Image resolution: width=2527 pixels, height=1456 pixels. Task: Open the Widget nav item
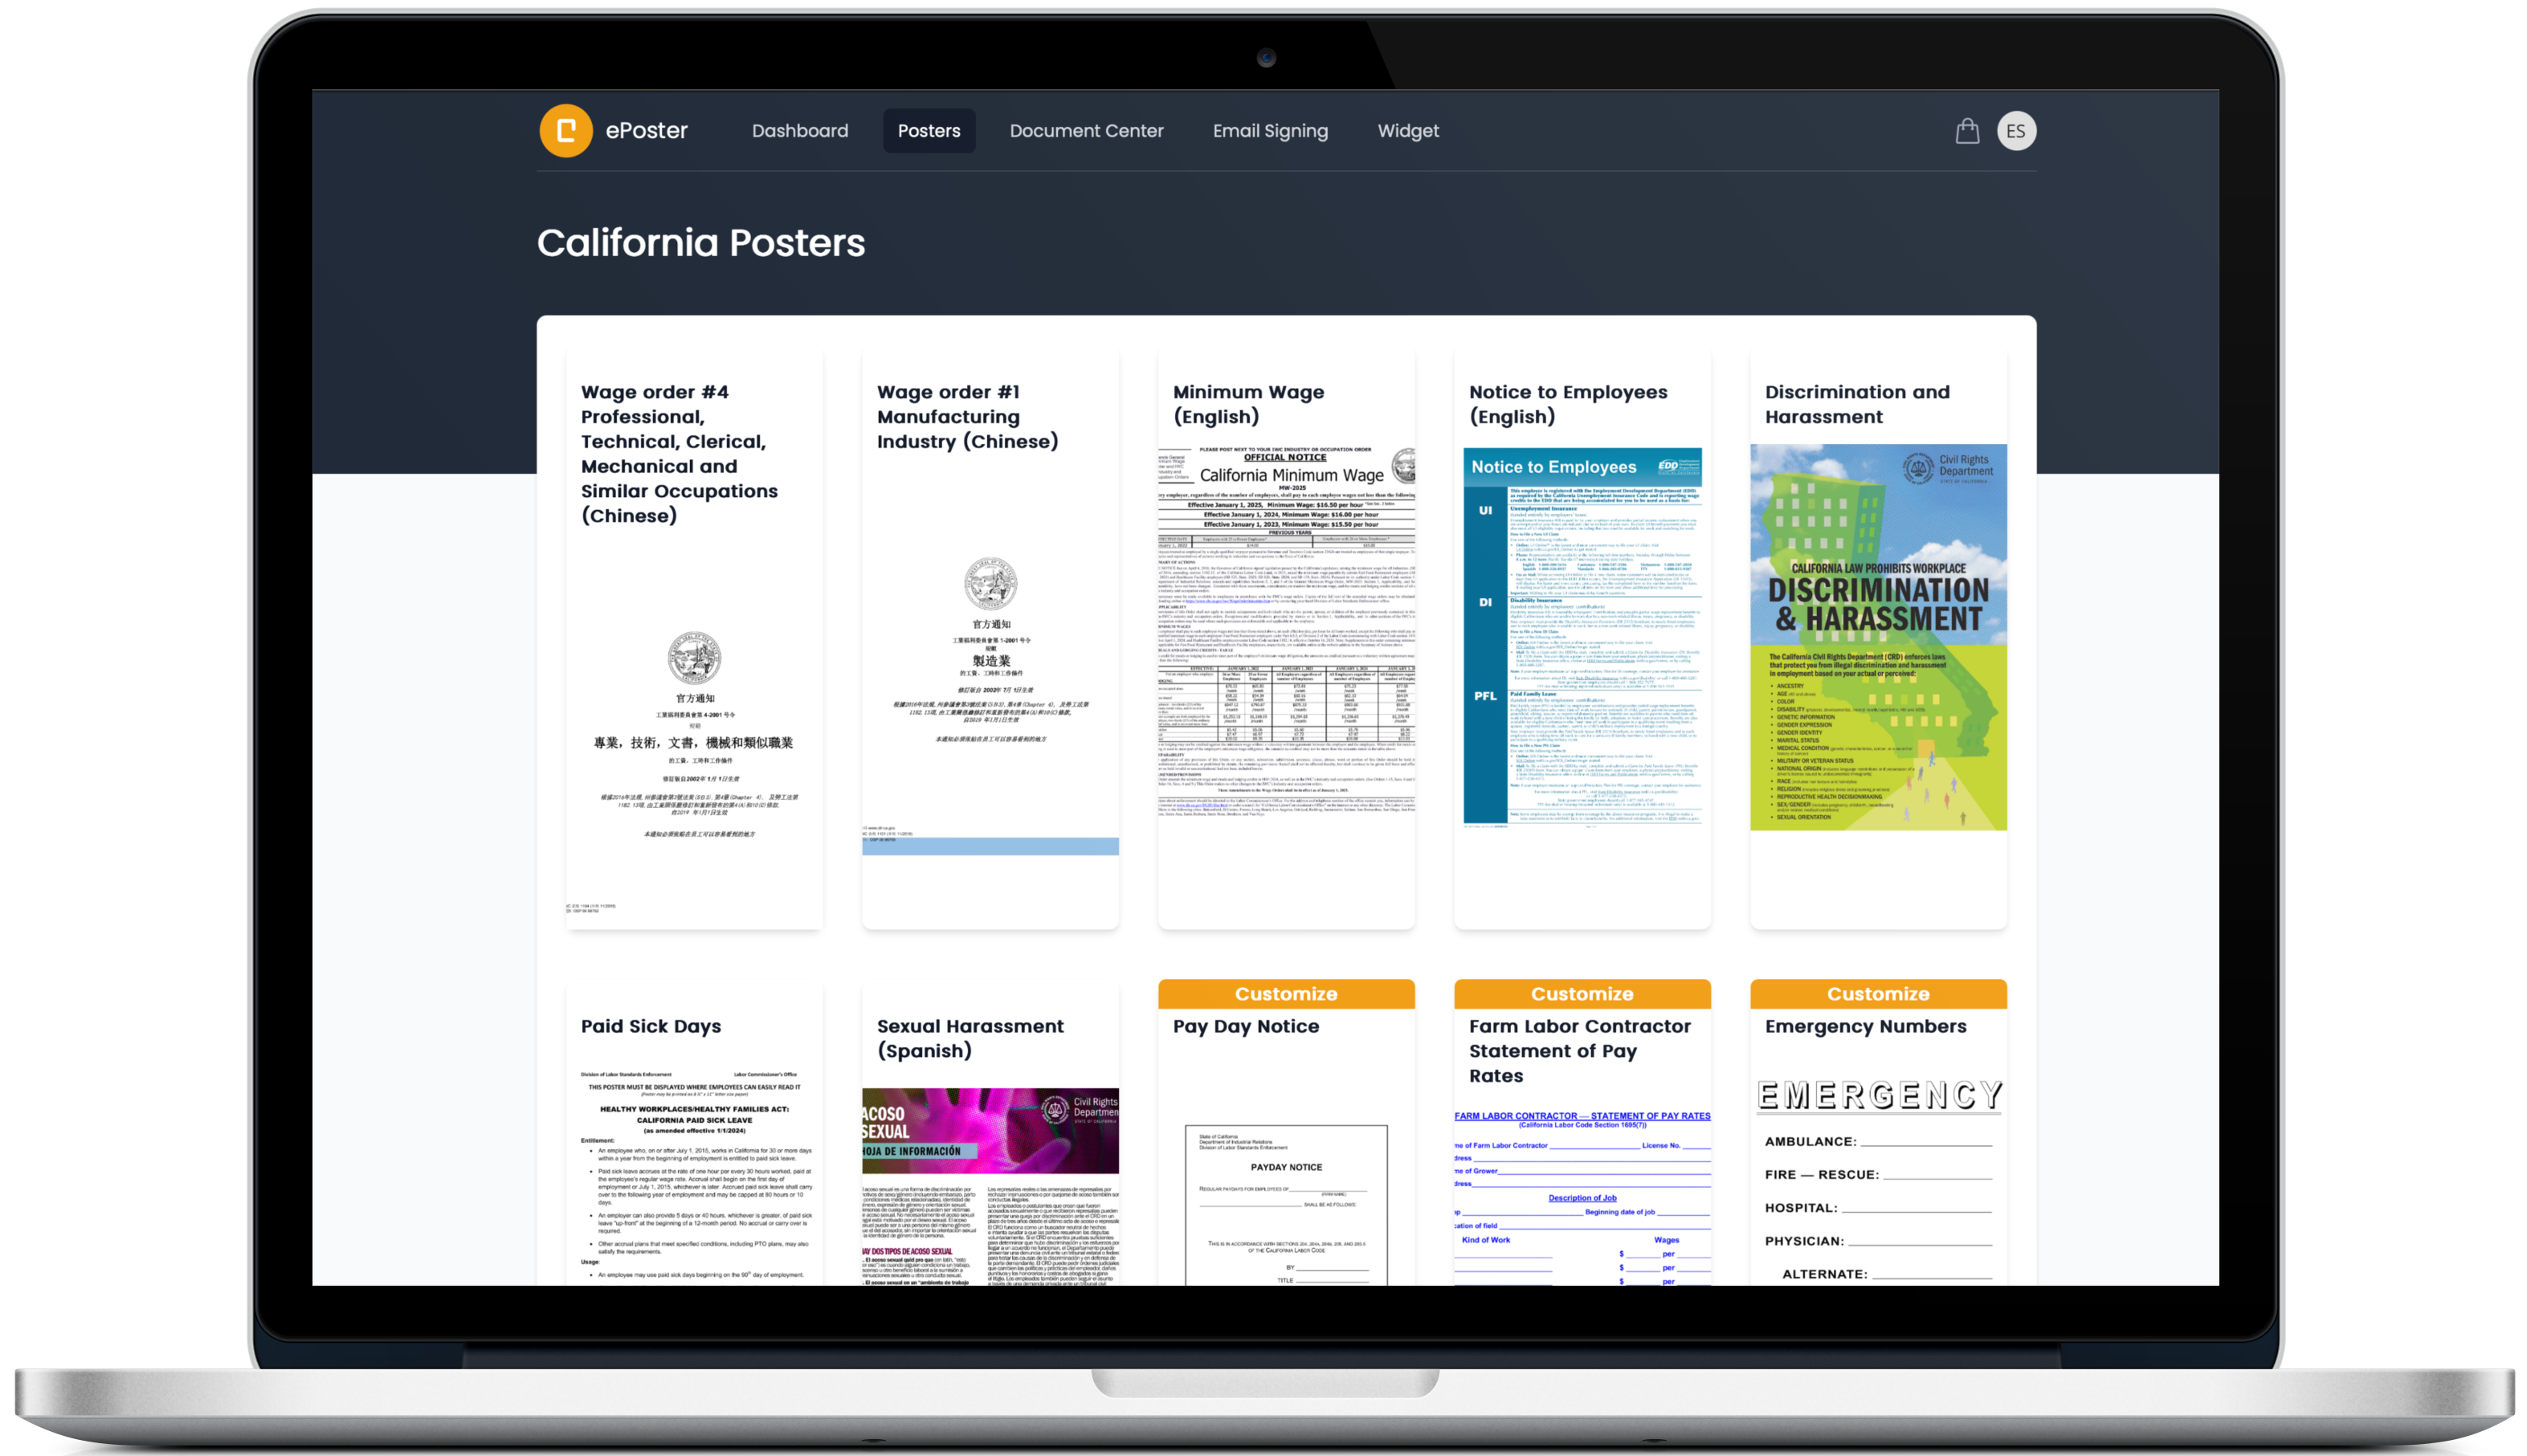(x=1407, y=131)
